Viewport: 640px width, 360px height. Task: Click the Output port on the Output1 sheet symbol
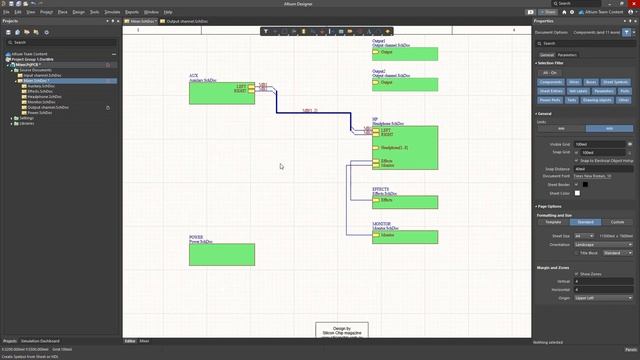(376, 52)
